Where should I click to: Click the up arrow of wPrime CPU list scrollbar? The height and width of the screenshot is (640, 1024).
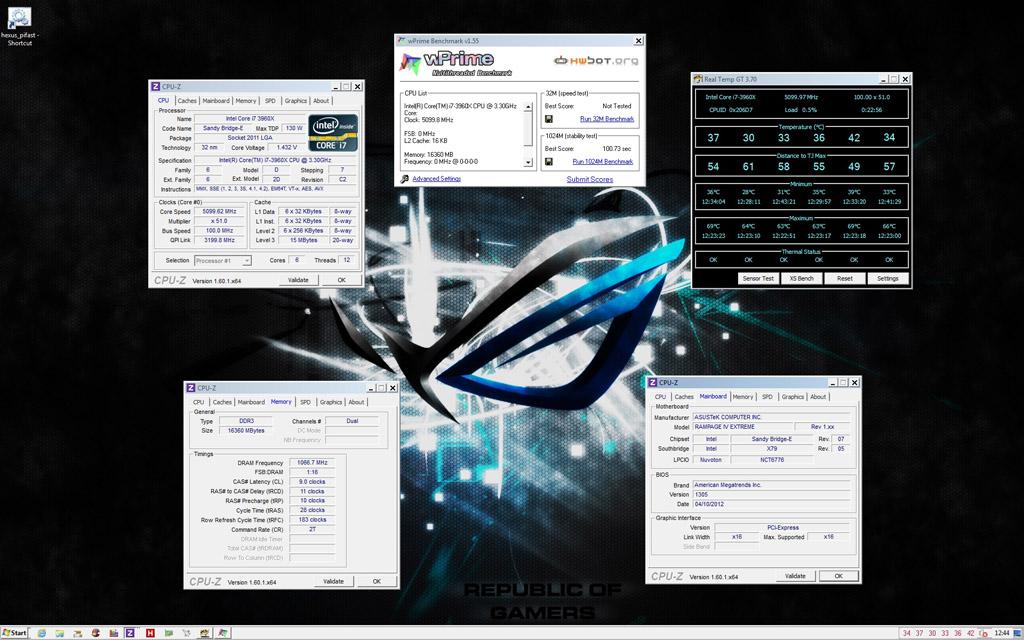[x=528, y=106]
